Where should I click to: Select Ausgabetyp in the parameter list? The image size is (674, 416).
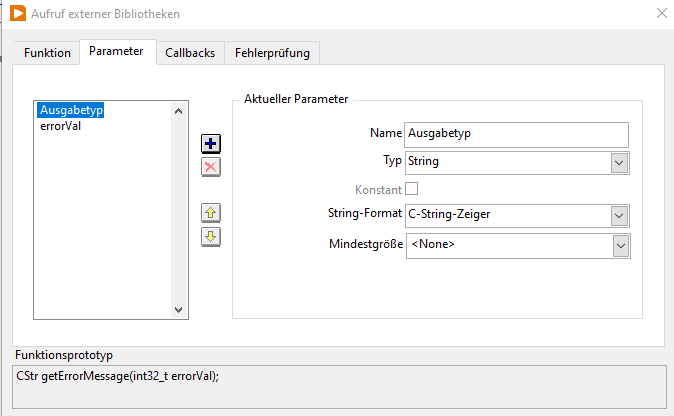coord(70,111)
